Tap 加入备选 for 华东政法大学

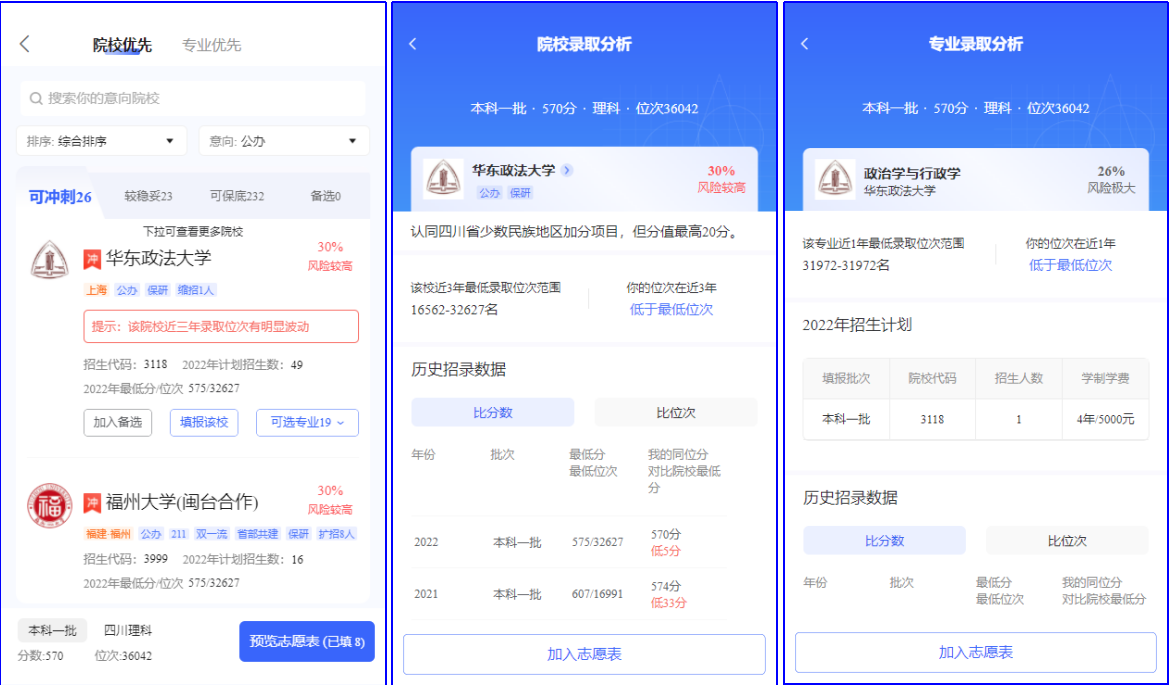(x=118, y=423)
